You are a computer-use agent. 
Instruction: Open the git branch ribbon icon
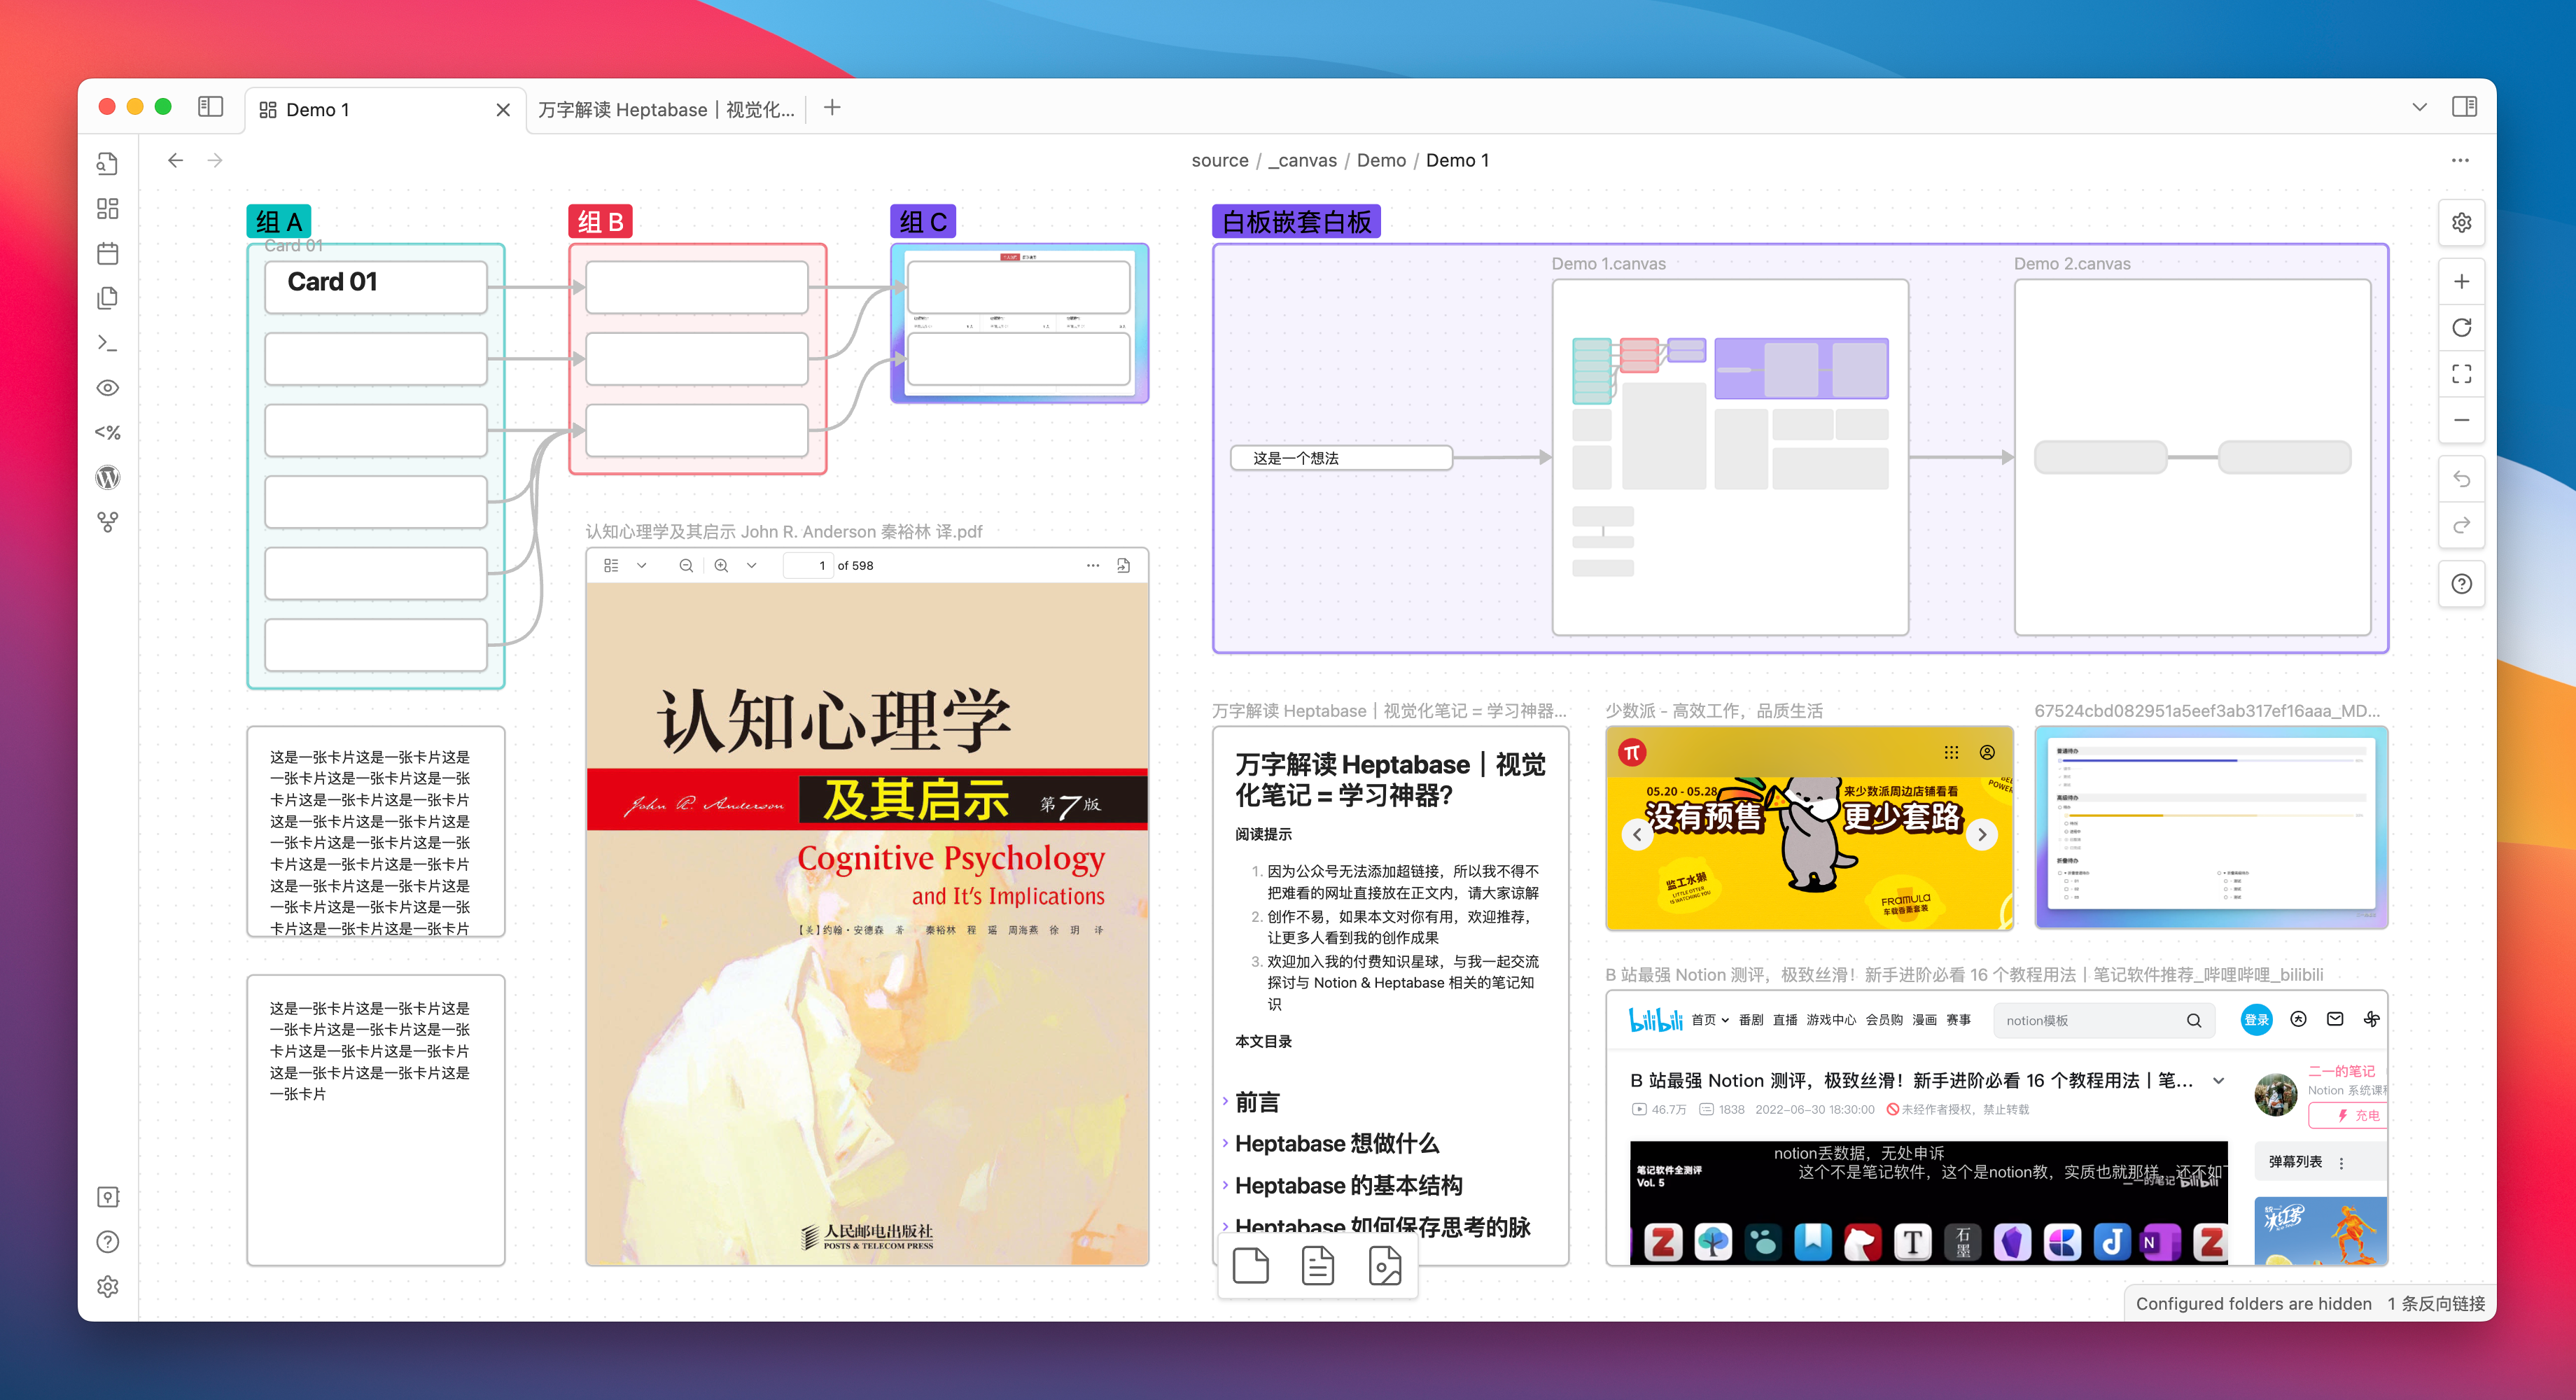point(108,522)
